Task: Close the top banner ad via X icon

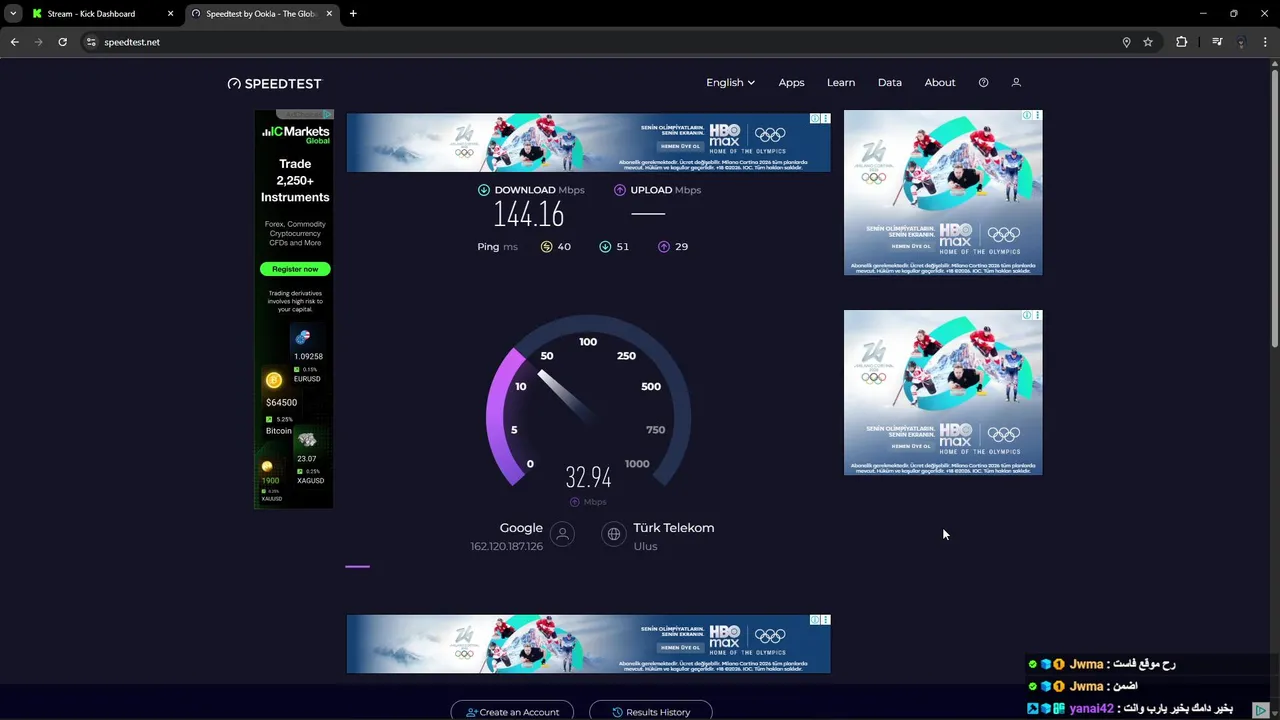Action: [x=825, y=119]
